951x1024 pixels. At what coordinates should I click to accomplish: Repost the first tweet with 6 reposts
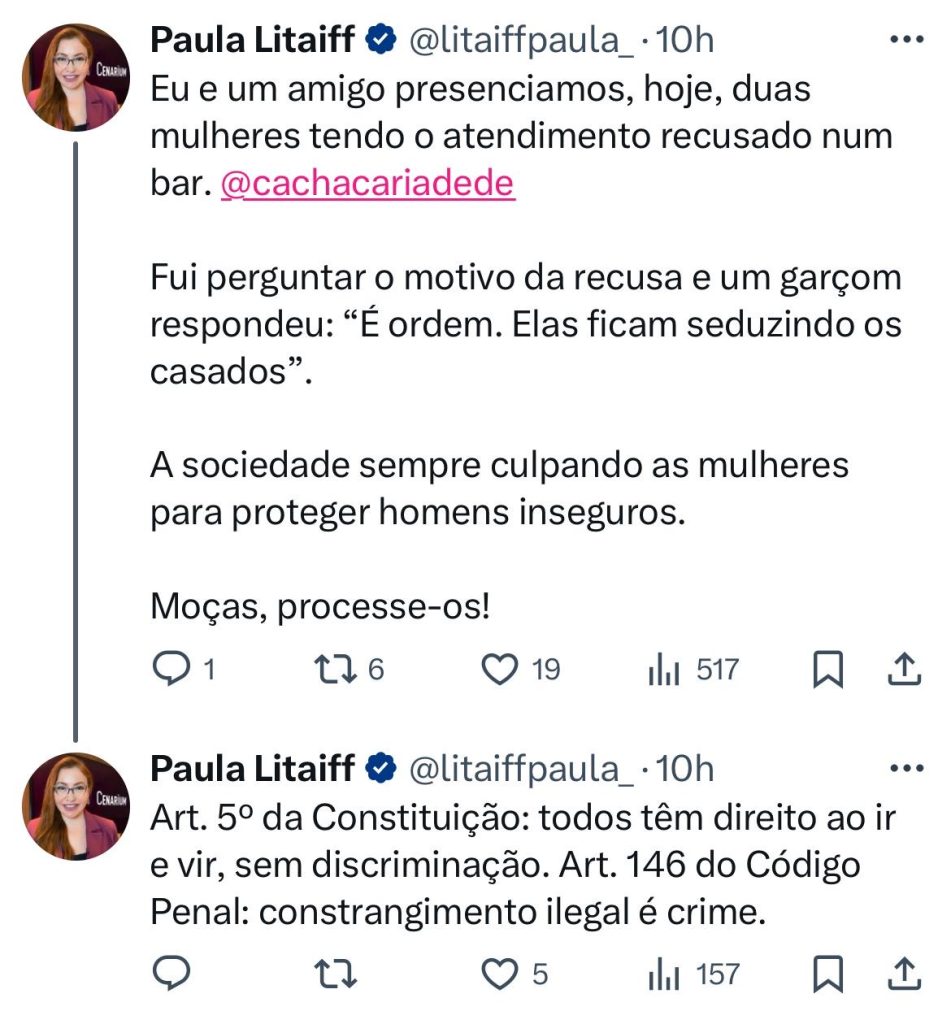click(333, 669)
